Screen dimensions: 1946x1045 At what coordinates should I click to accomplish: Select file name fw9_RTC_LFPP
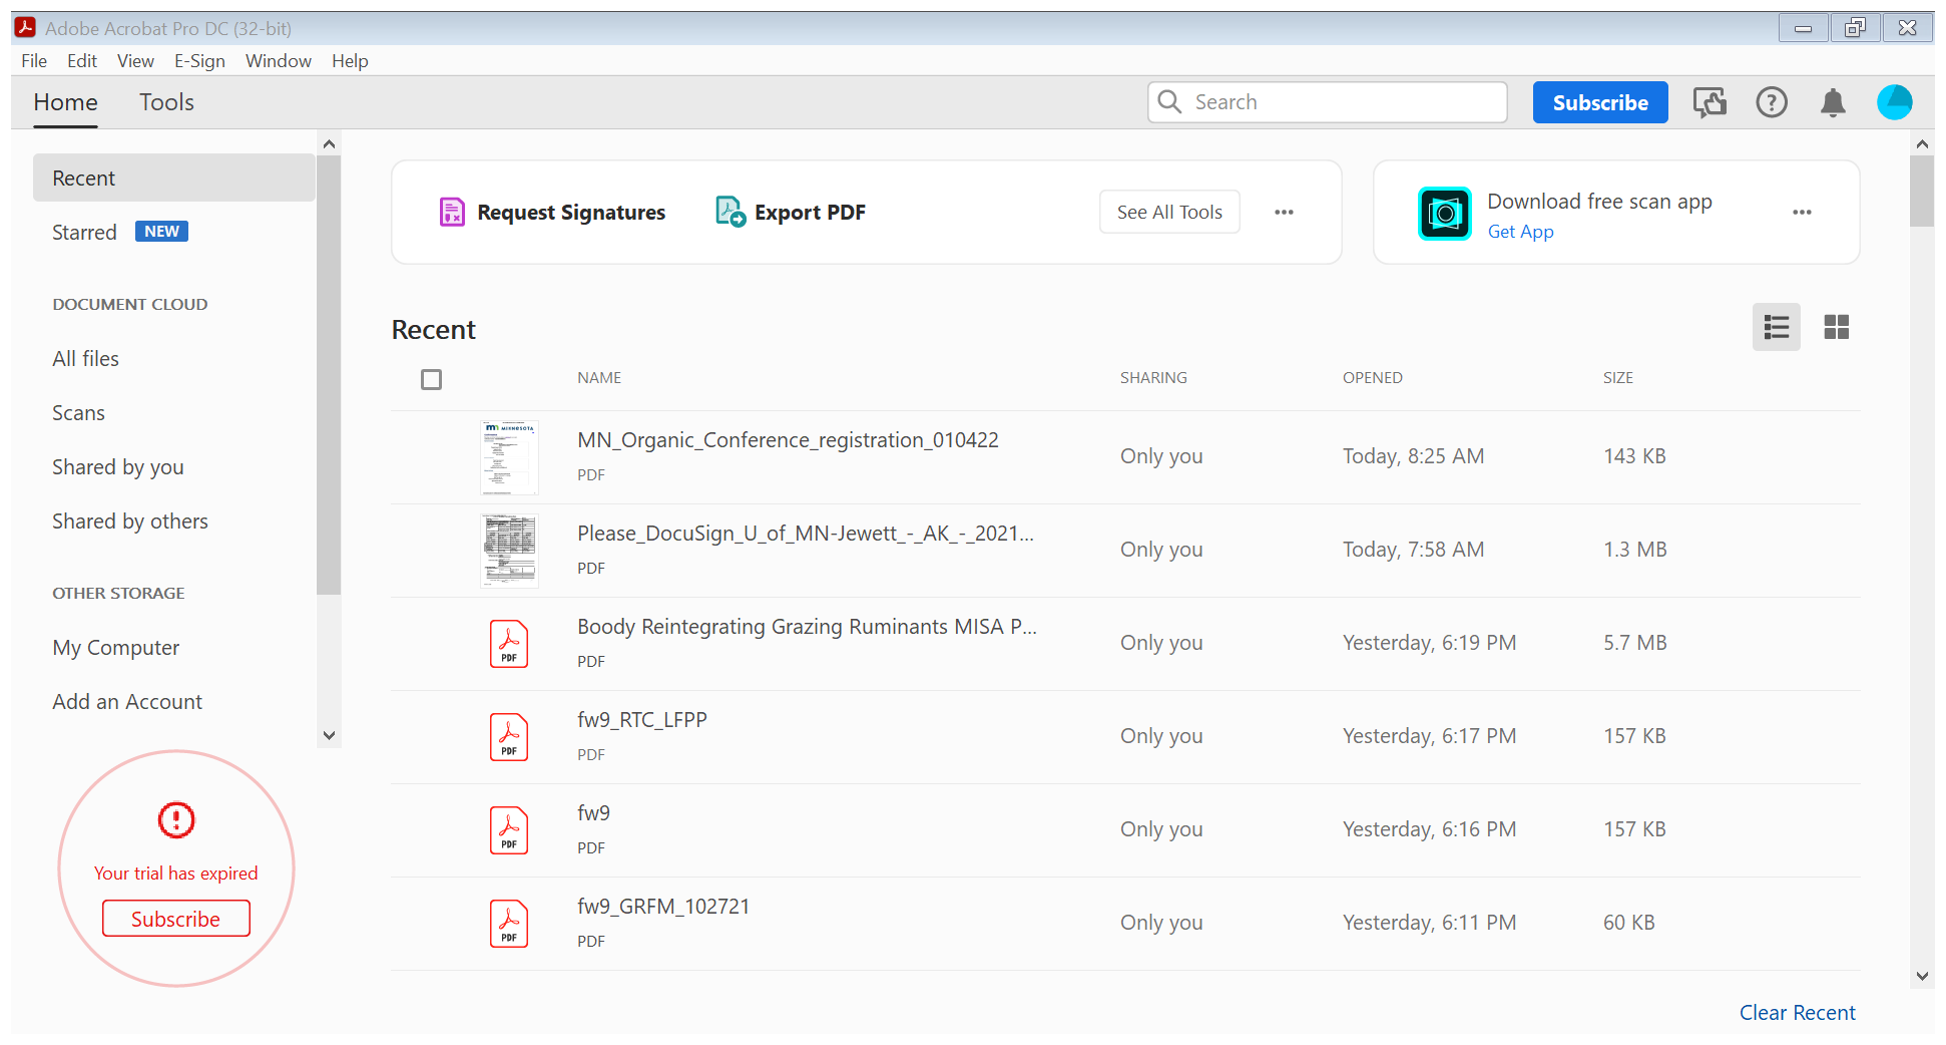click(642, 720)
